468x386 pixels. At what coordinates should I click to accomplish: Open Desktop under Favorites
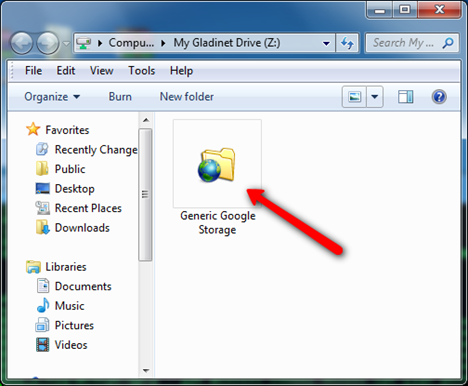[x=75, y=189]
